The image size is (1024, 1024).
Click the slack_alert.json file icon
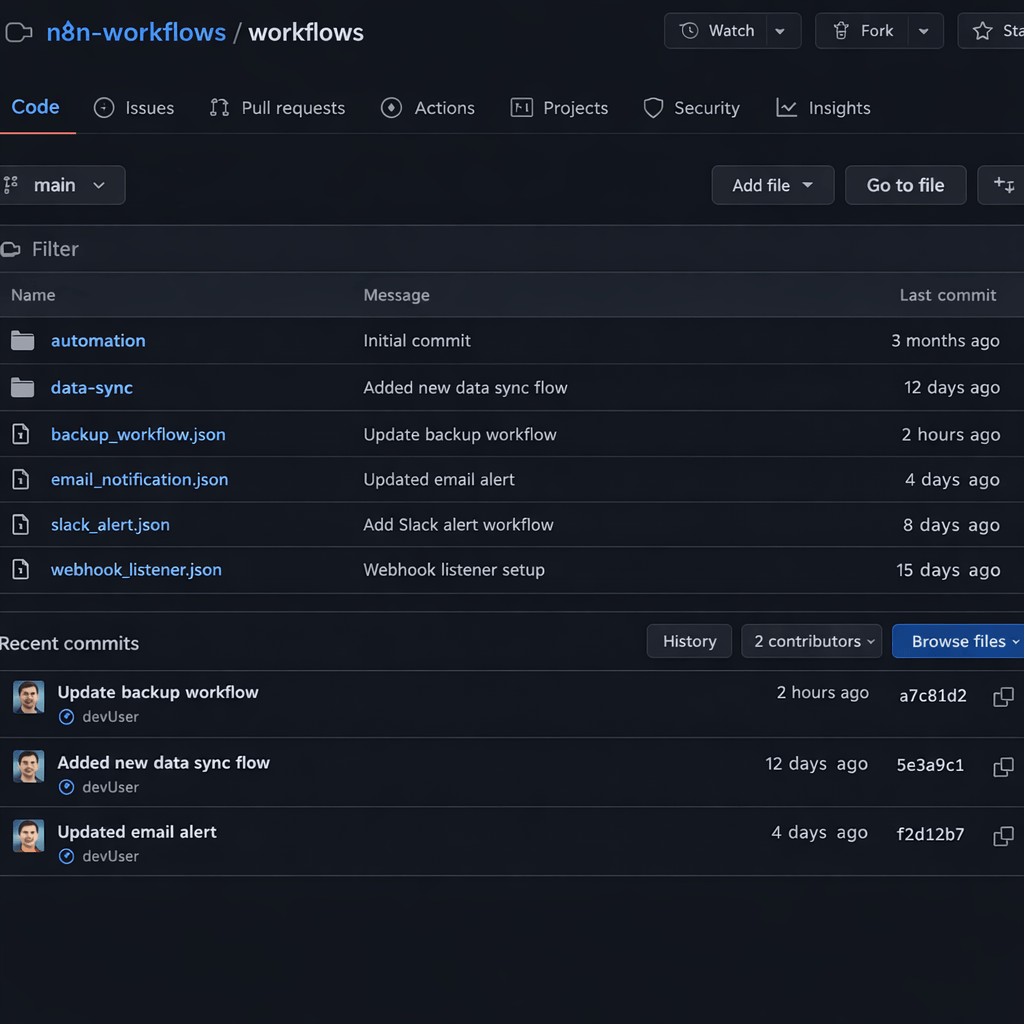point(21,524)
